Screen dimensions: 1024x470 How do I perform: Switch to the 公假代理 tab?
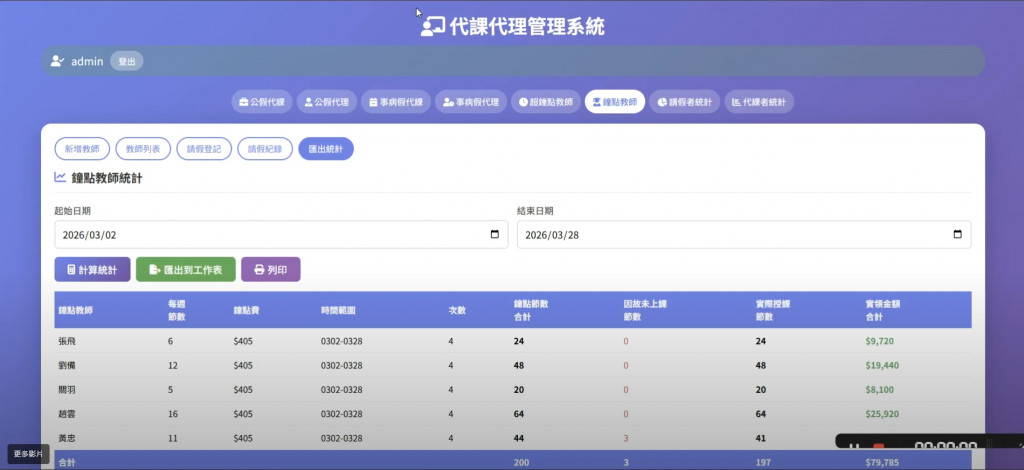click(x=326, y=102)
